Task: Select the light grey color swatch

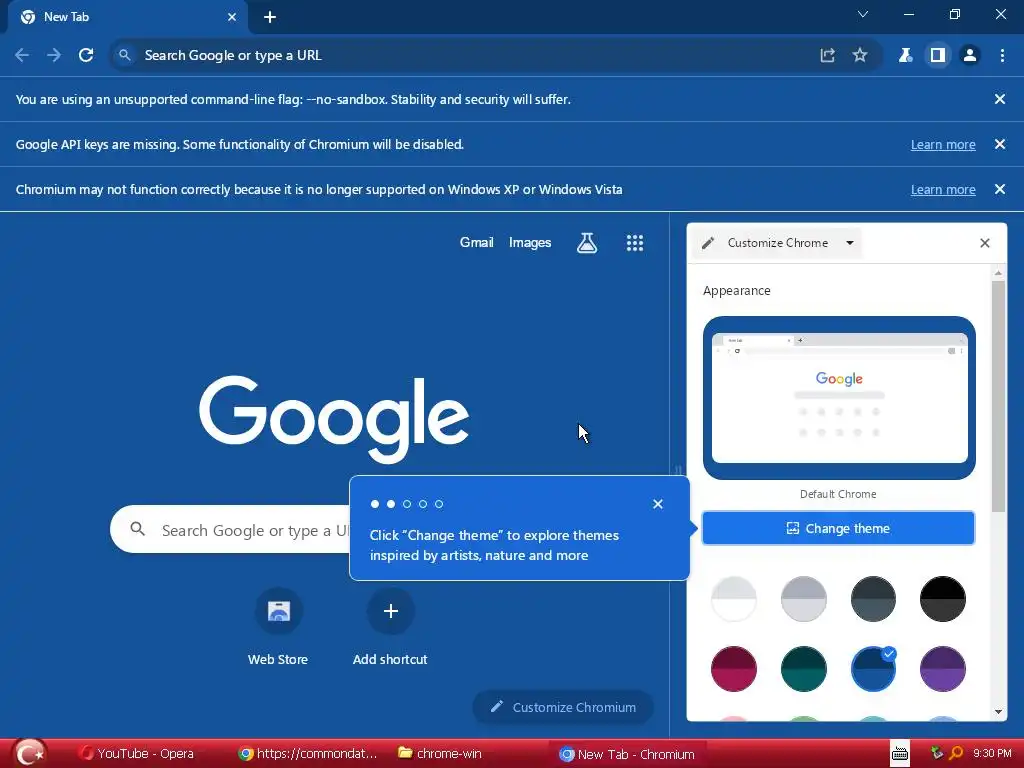Action: (804, 599)
